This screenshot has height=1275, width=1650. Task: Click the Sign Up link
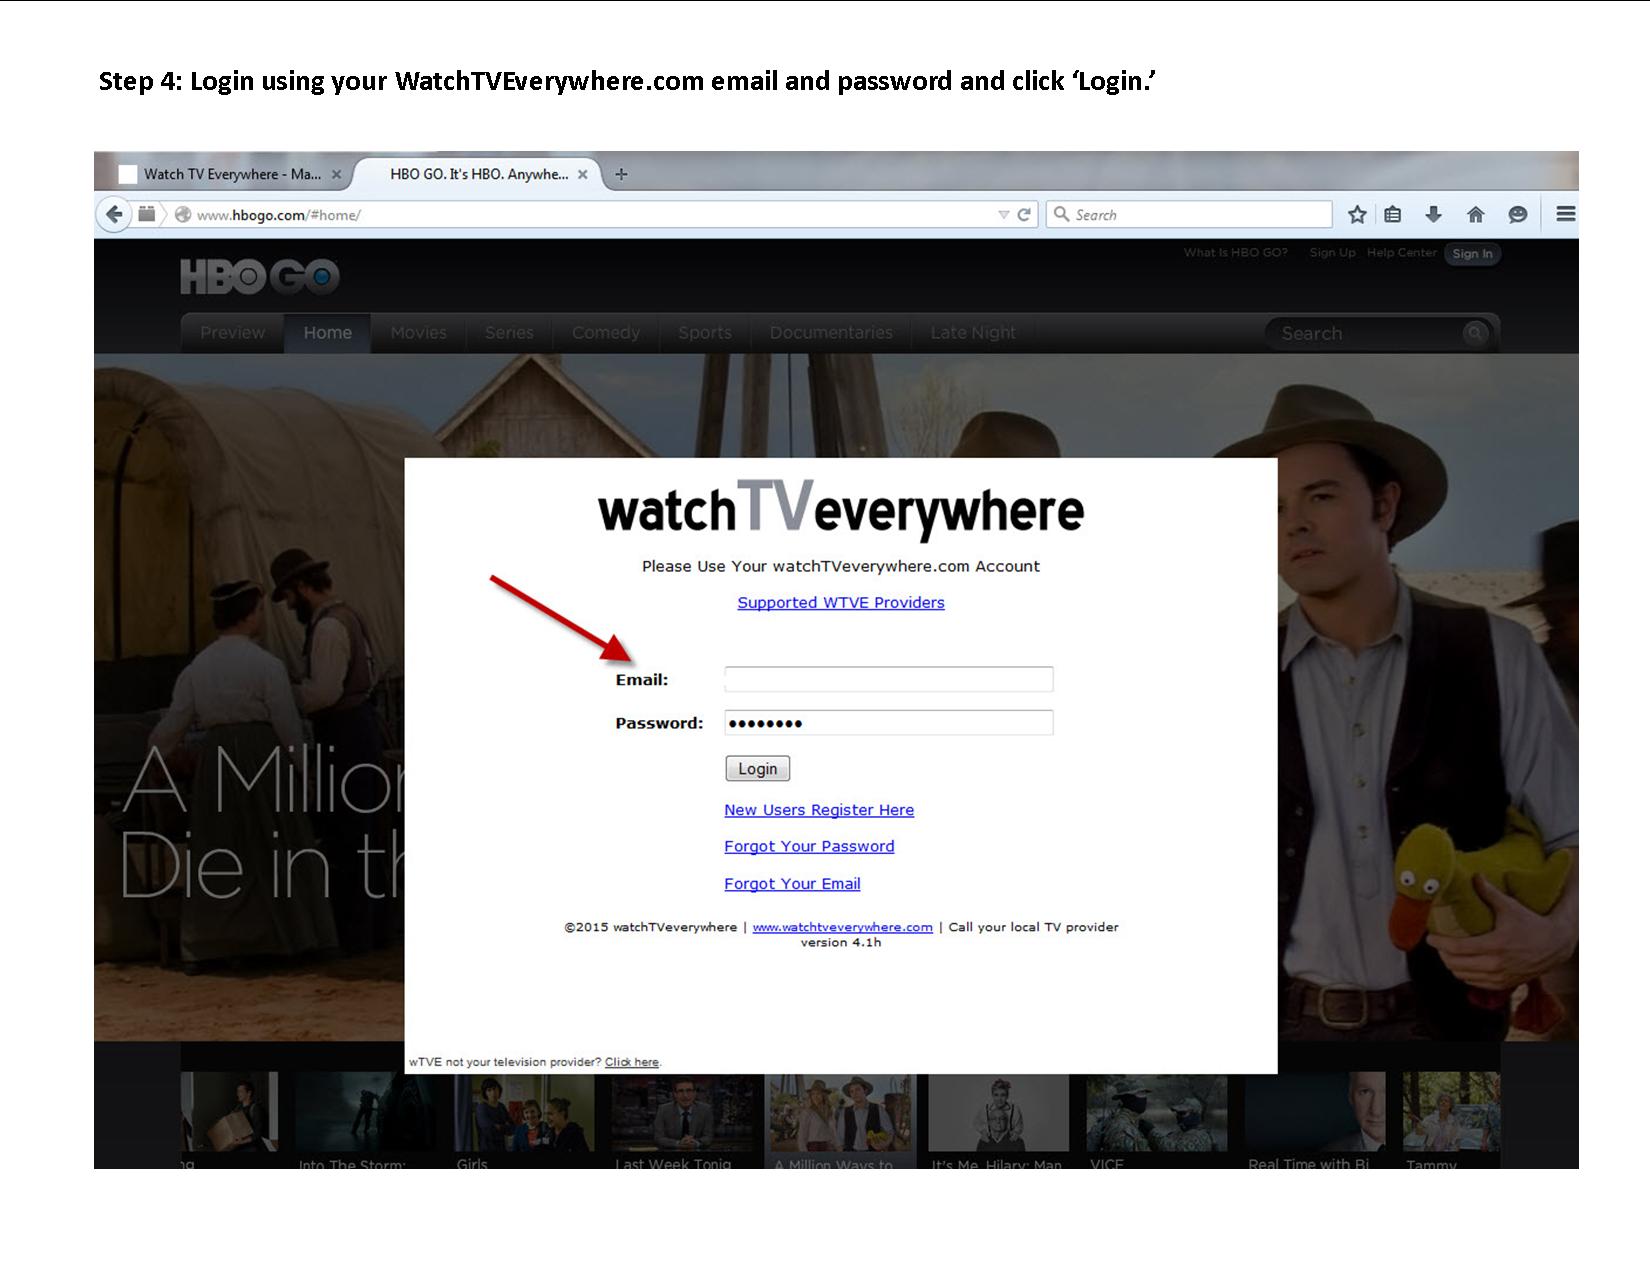1332,253
